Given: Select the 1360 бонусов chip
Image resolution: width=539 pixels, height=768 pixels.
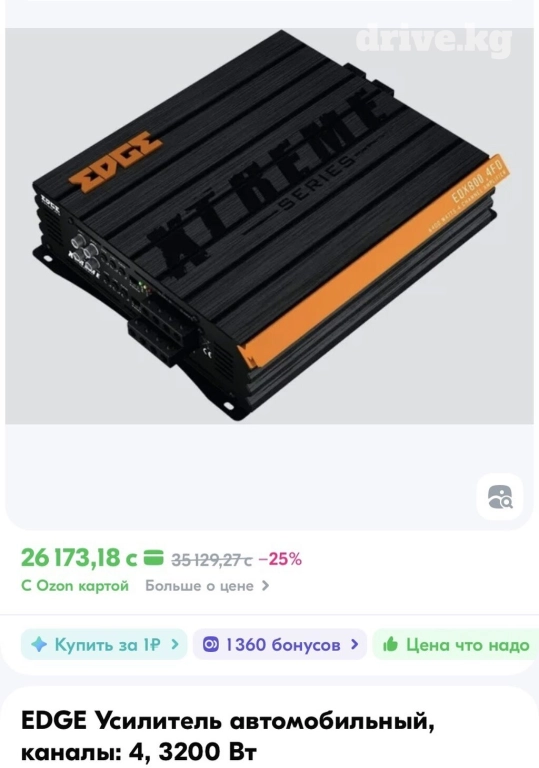Looking at the screenshot, I should point(280,644).
